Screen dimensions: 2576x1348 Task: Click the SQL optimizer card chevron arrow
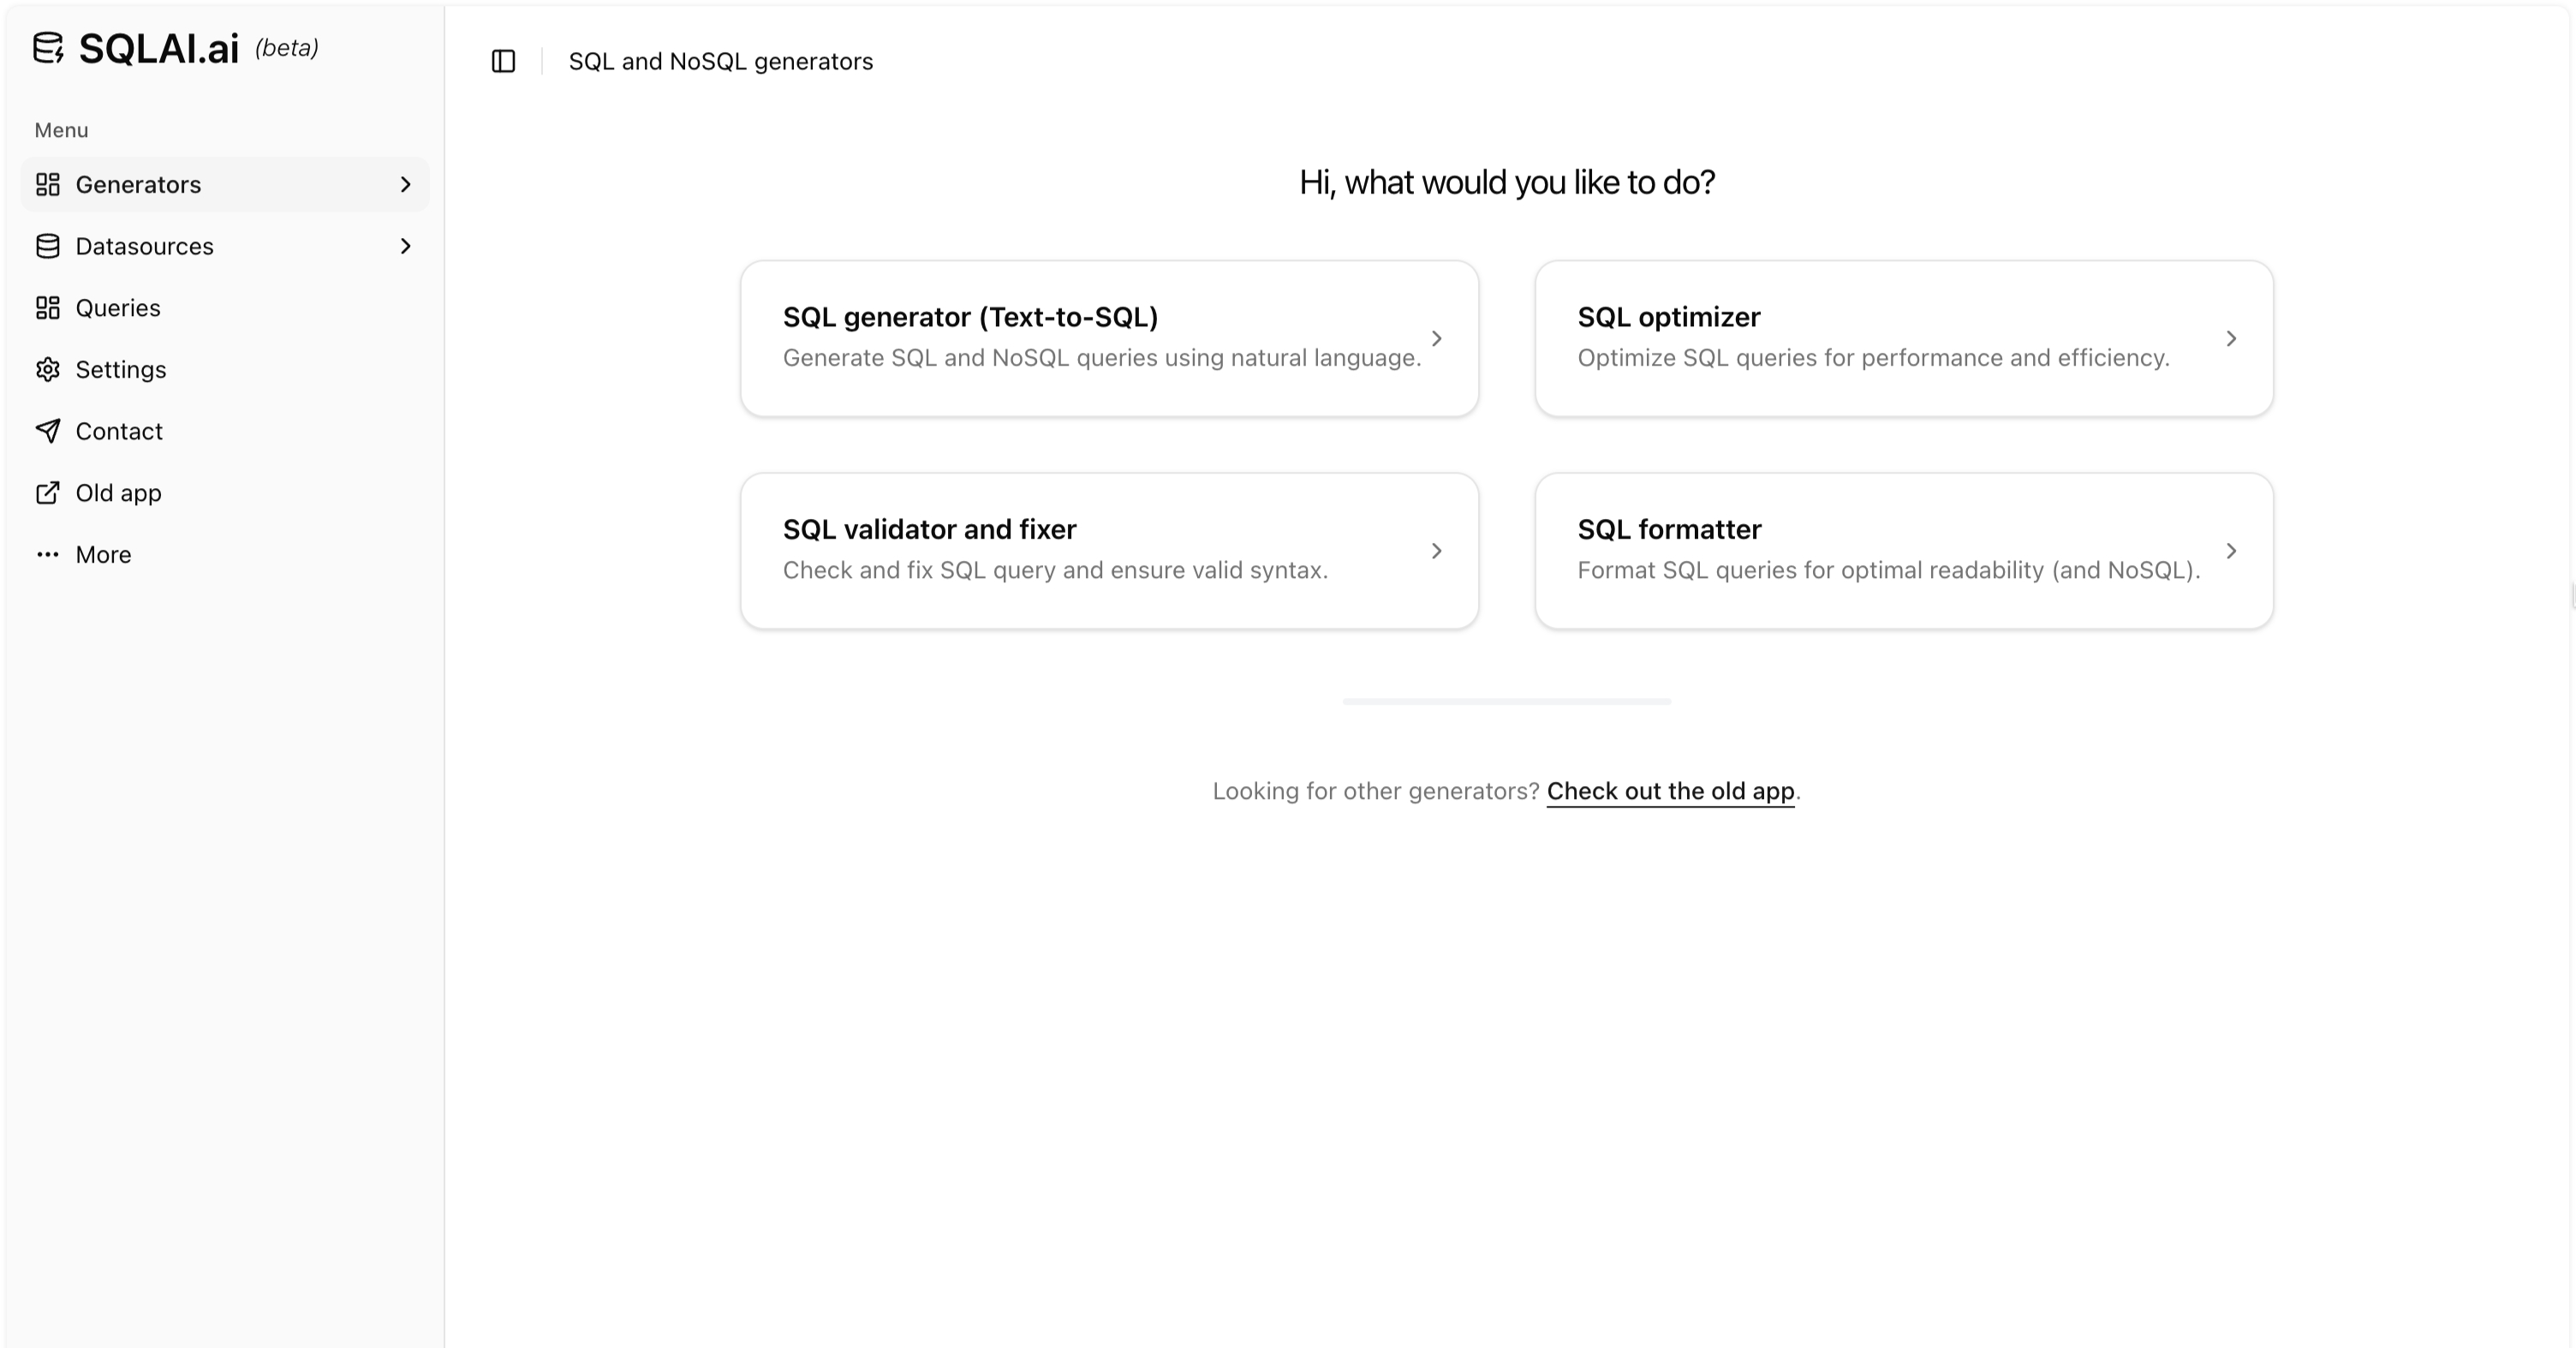tap(2231, 339)
